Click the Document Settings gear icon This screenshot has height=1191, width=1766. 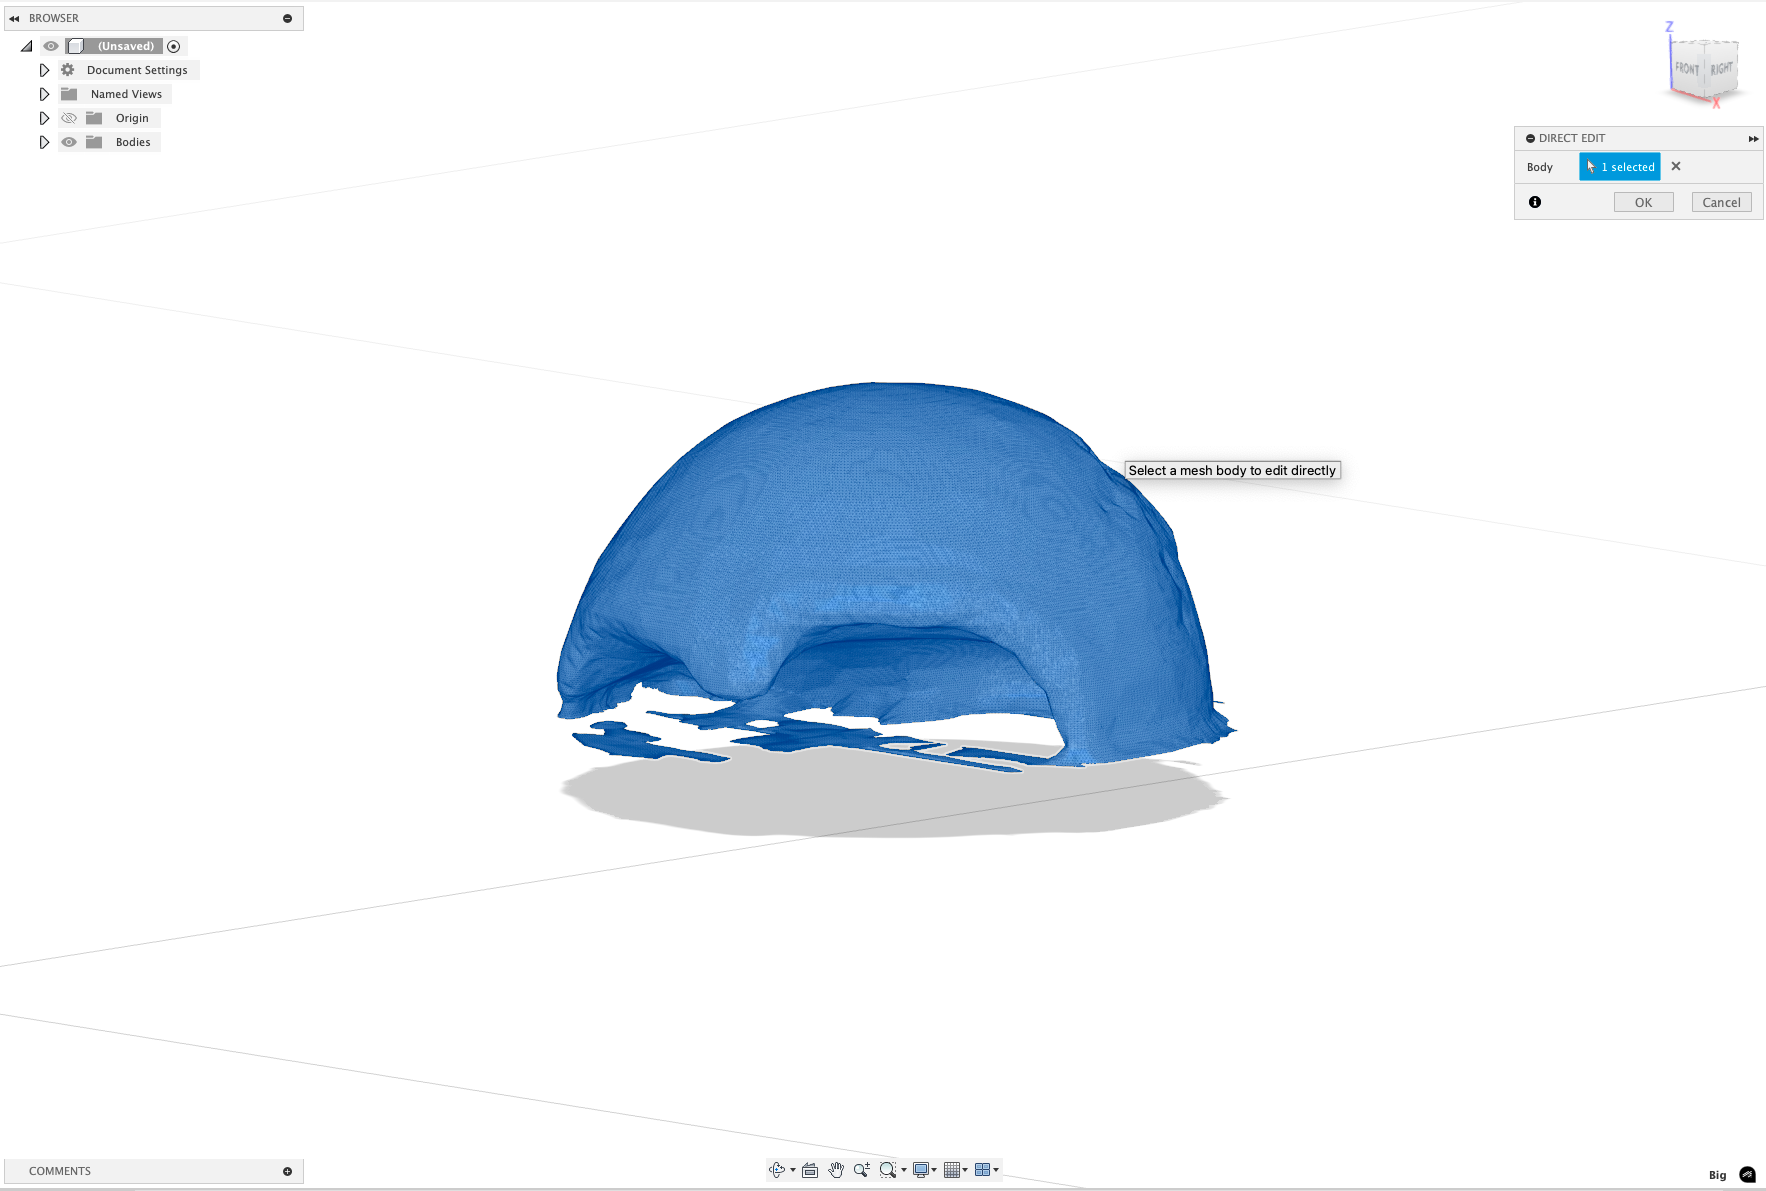coord(68,70)
